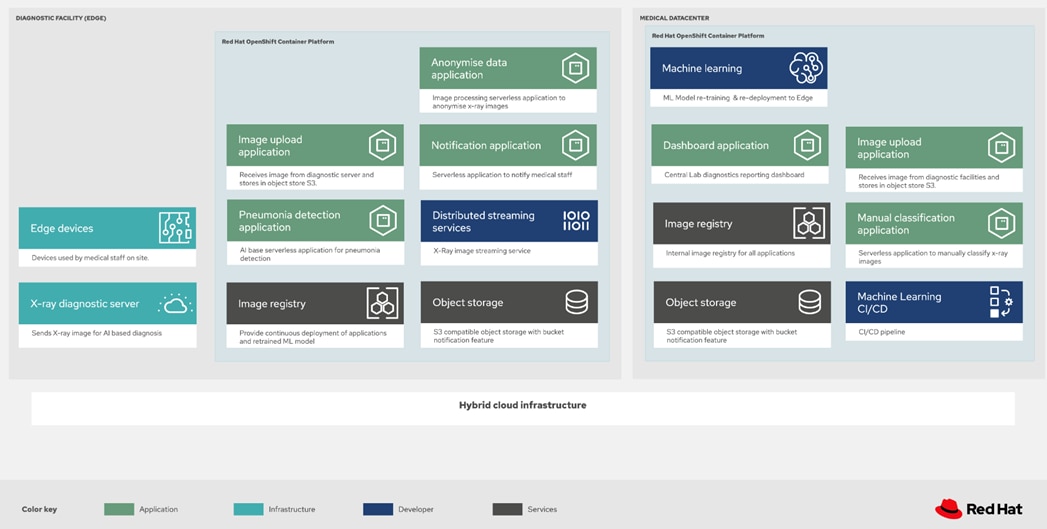
Task: Click edge 'Red Hat OpenShift Container Platform' label
Action: click(x=278, y=41)
